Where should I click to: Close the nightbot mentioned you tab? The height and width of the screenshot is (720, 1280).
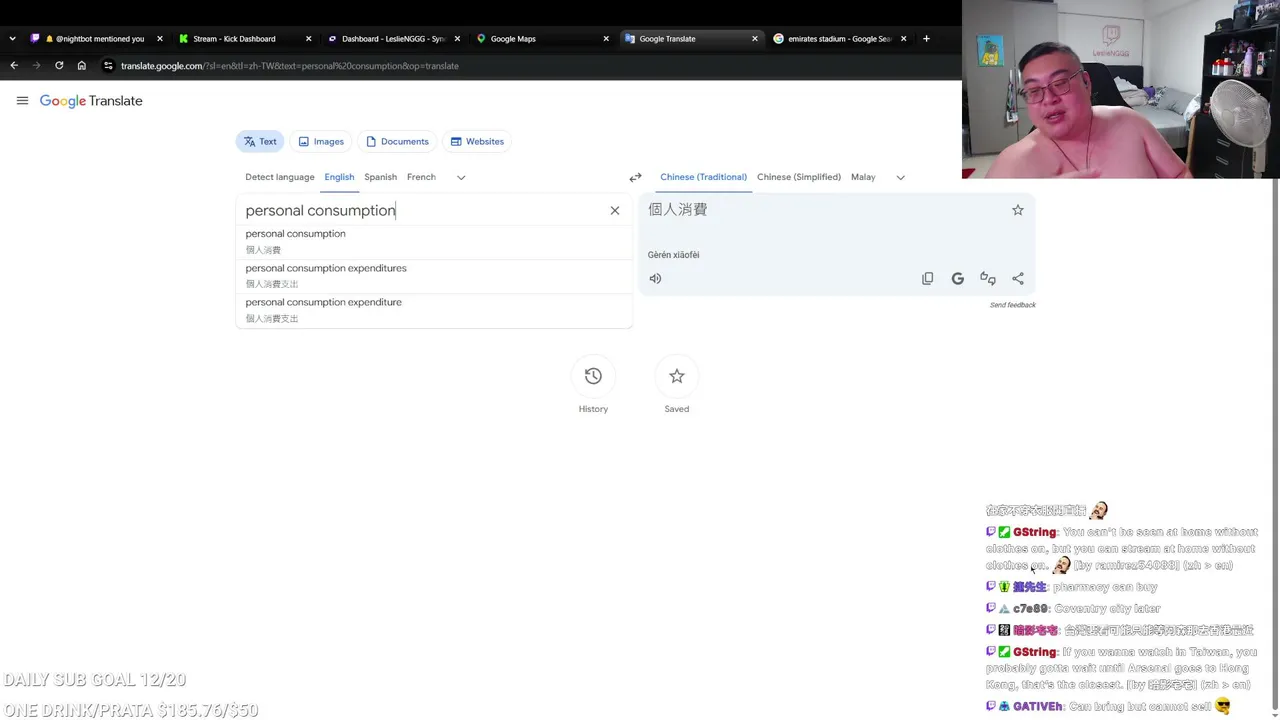159,39
